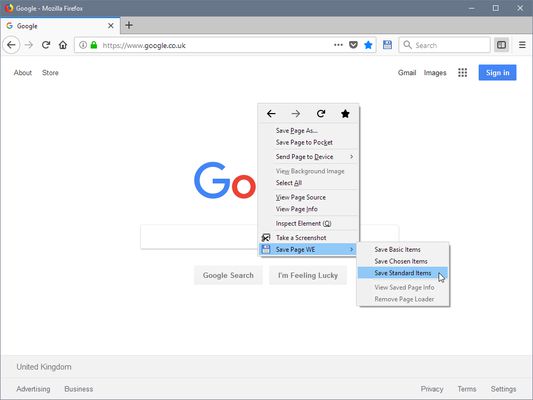
Task: Toggle the sidebars toolbar button
Action: [x=501, y=45]
